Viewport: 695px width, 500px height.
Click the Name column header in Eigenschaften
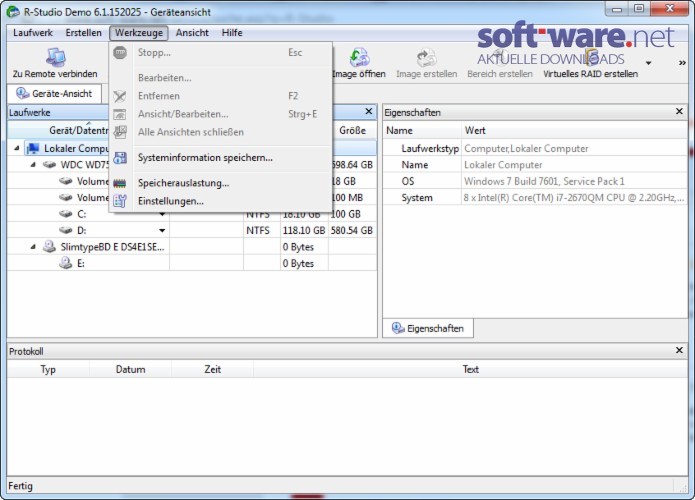click(422, 130)
